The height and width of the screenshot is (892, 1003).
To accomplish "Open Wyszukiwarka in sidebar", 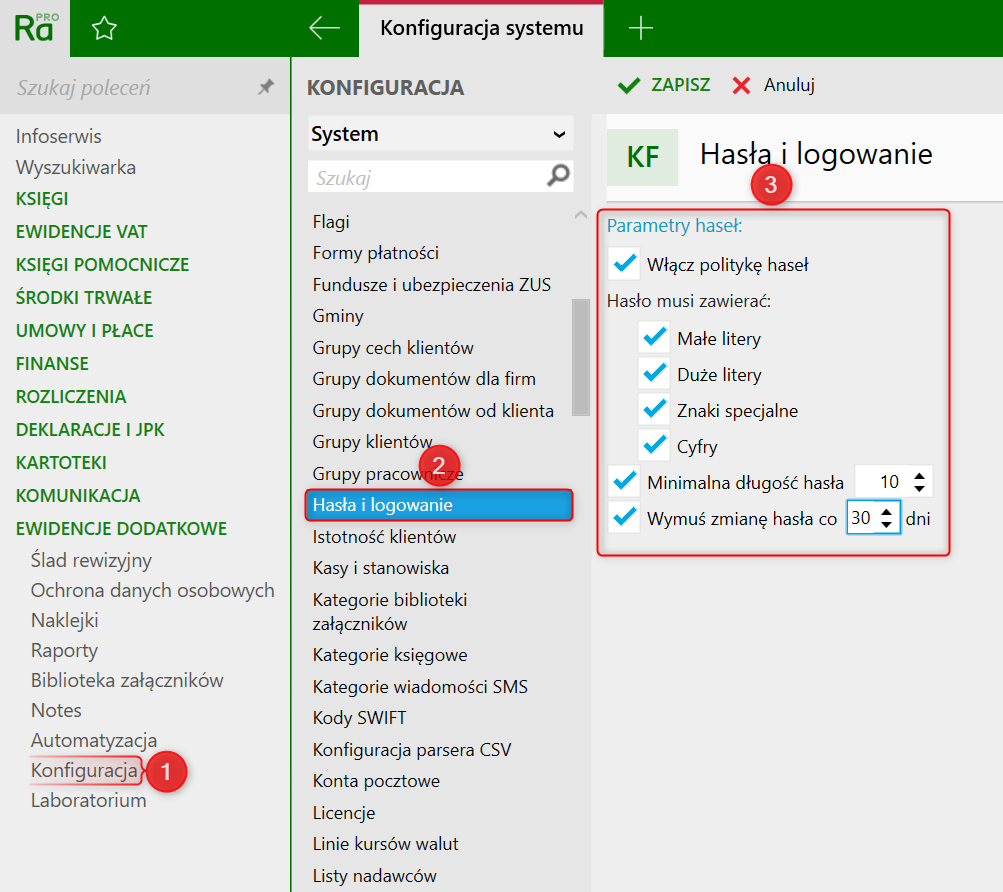I will click(x=75, y=168).
